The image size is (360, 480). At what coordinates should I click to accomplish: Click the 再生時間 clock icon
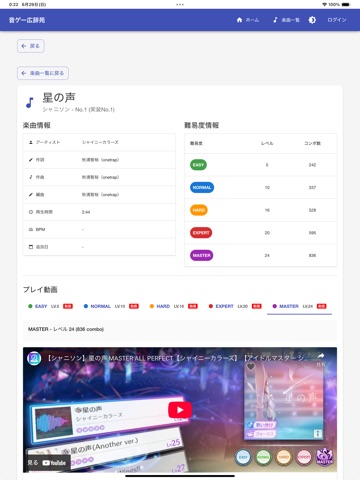tap(31, 212)
